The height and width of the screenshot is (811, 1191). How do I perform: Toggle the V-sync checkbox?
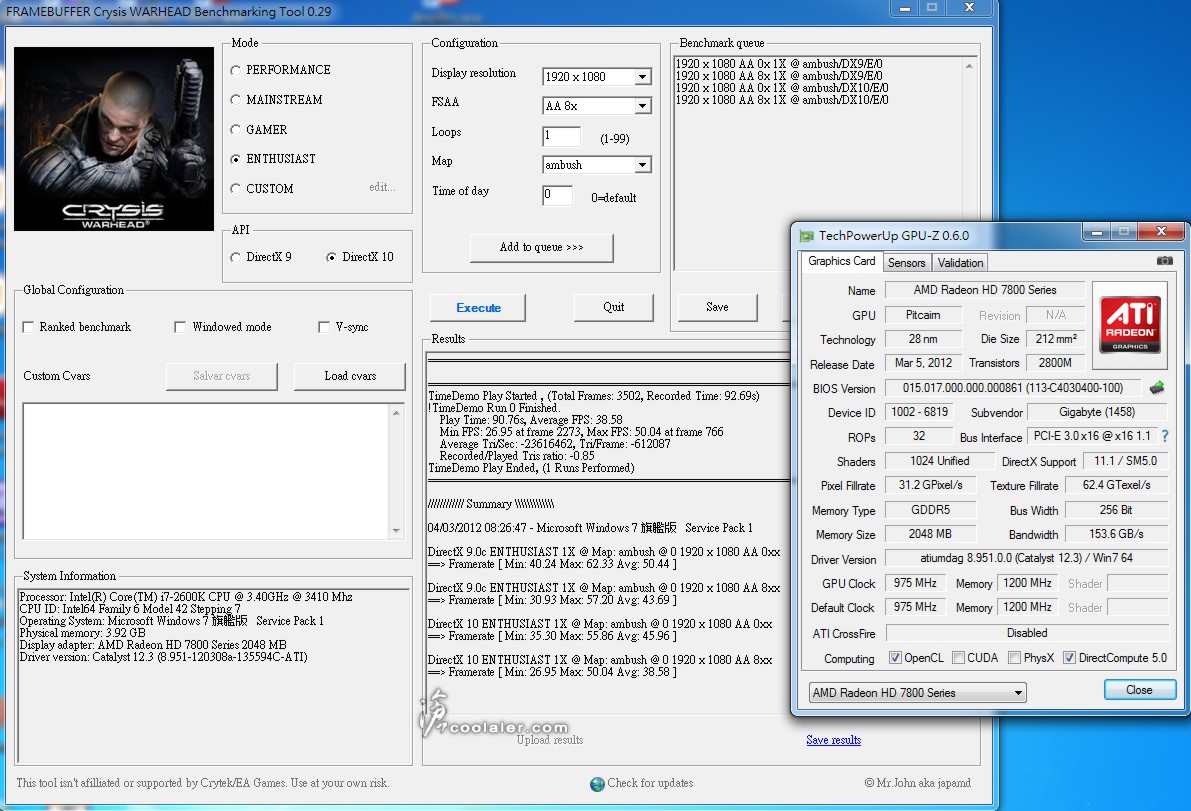[x=324, y=327]
